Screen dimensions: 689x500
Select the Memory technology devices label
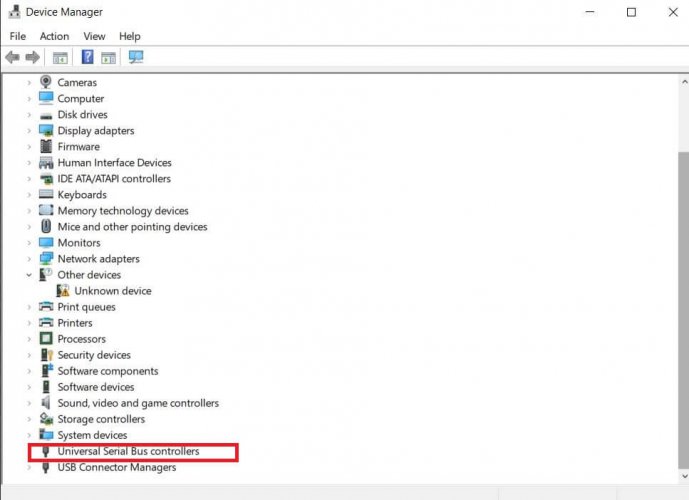[x=123, y=210]
